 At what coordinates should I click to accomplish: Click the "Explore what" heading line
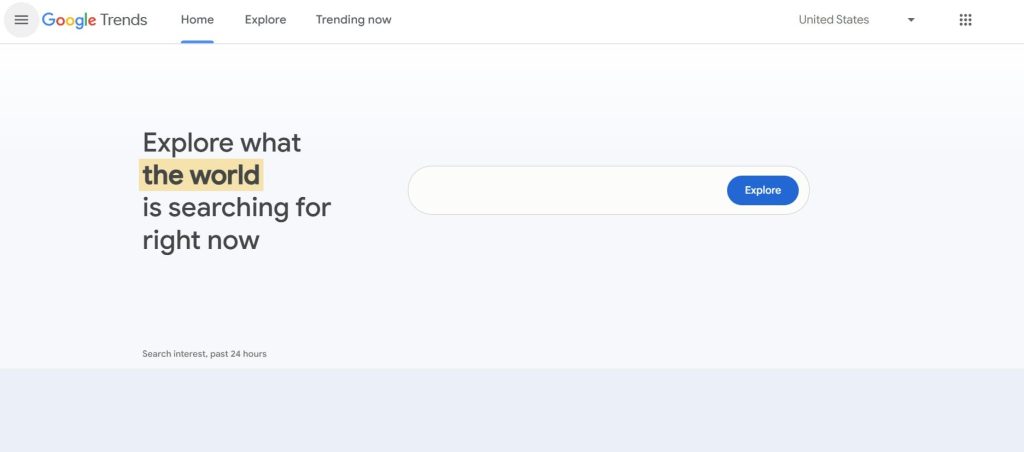221,142
